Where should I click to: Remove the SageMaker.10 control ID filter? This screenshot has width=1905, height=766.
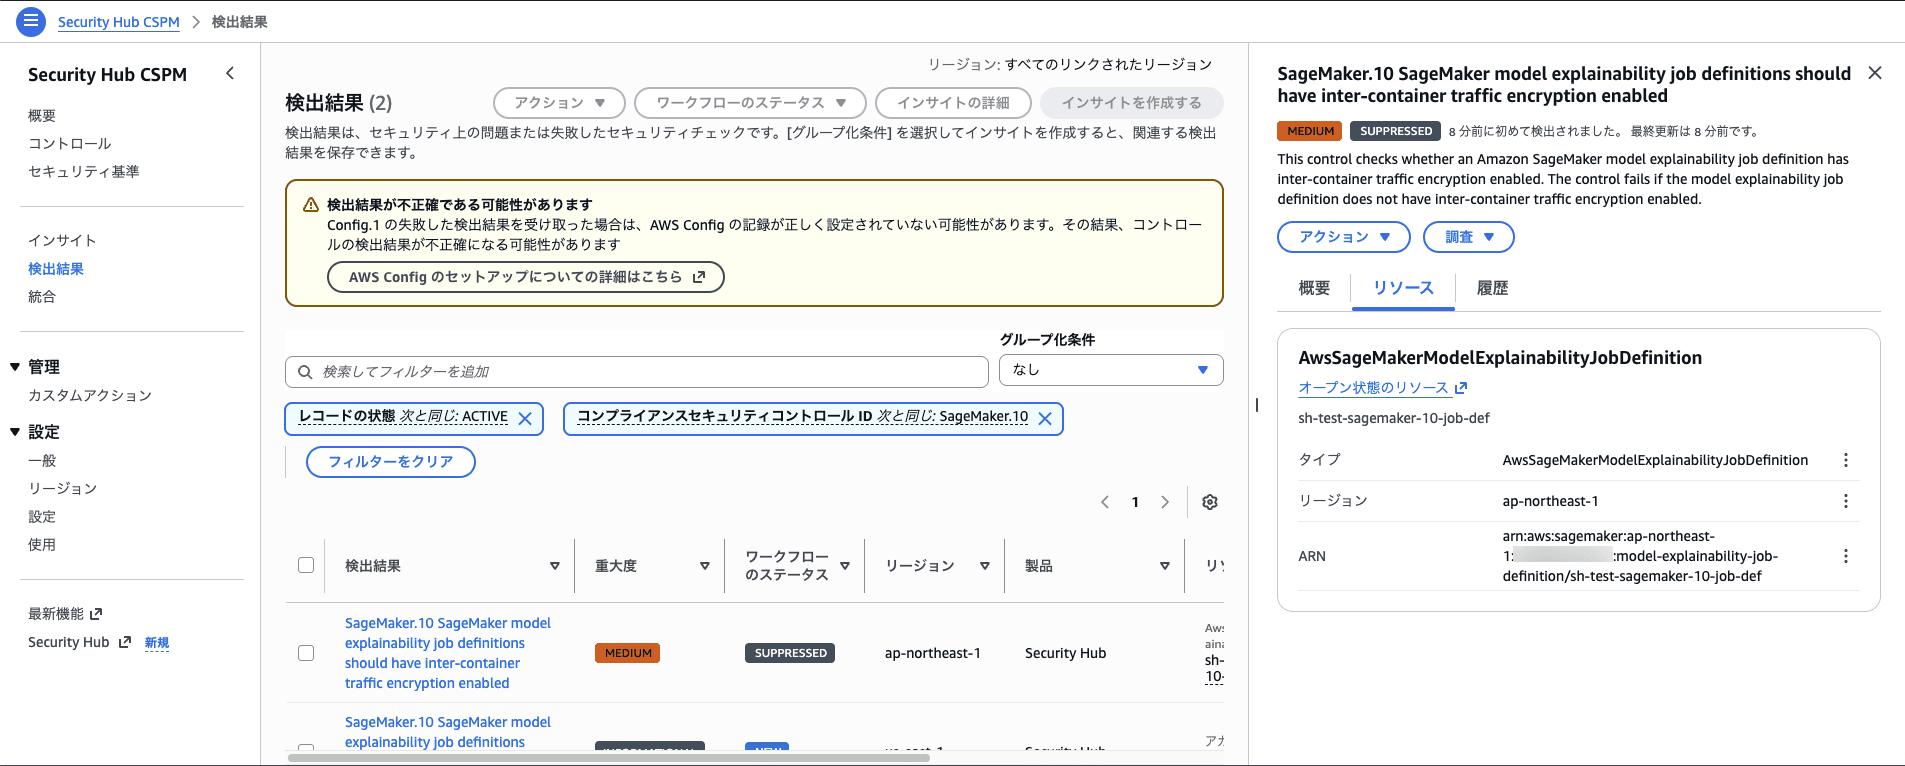(x=1045, y=419)
